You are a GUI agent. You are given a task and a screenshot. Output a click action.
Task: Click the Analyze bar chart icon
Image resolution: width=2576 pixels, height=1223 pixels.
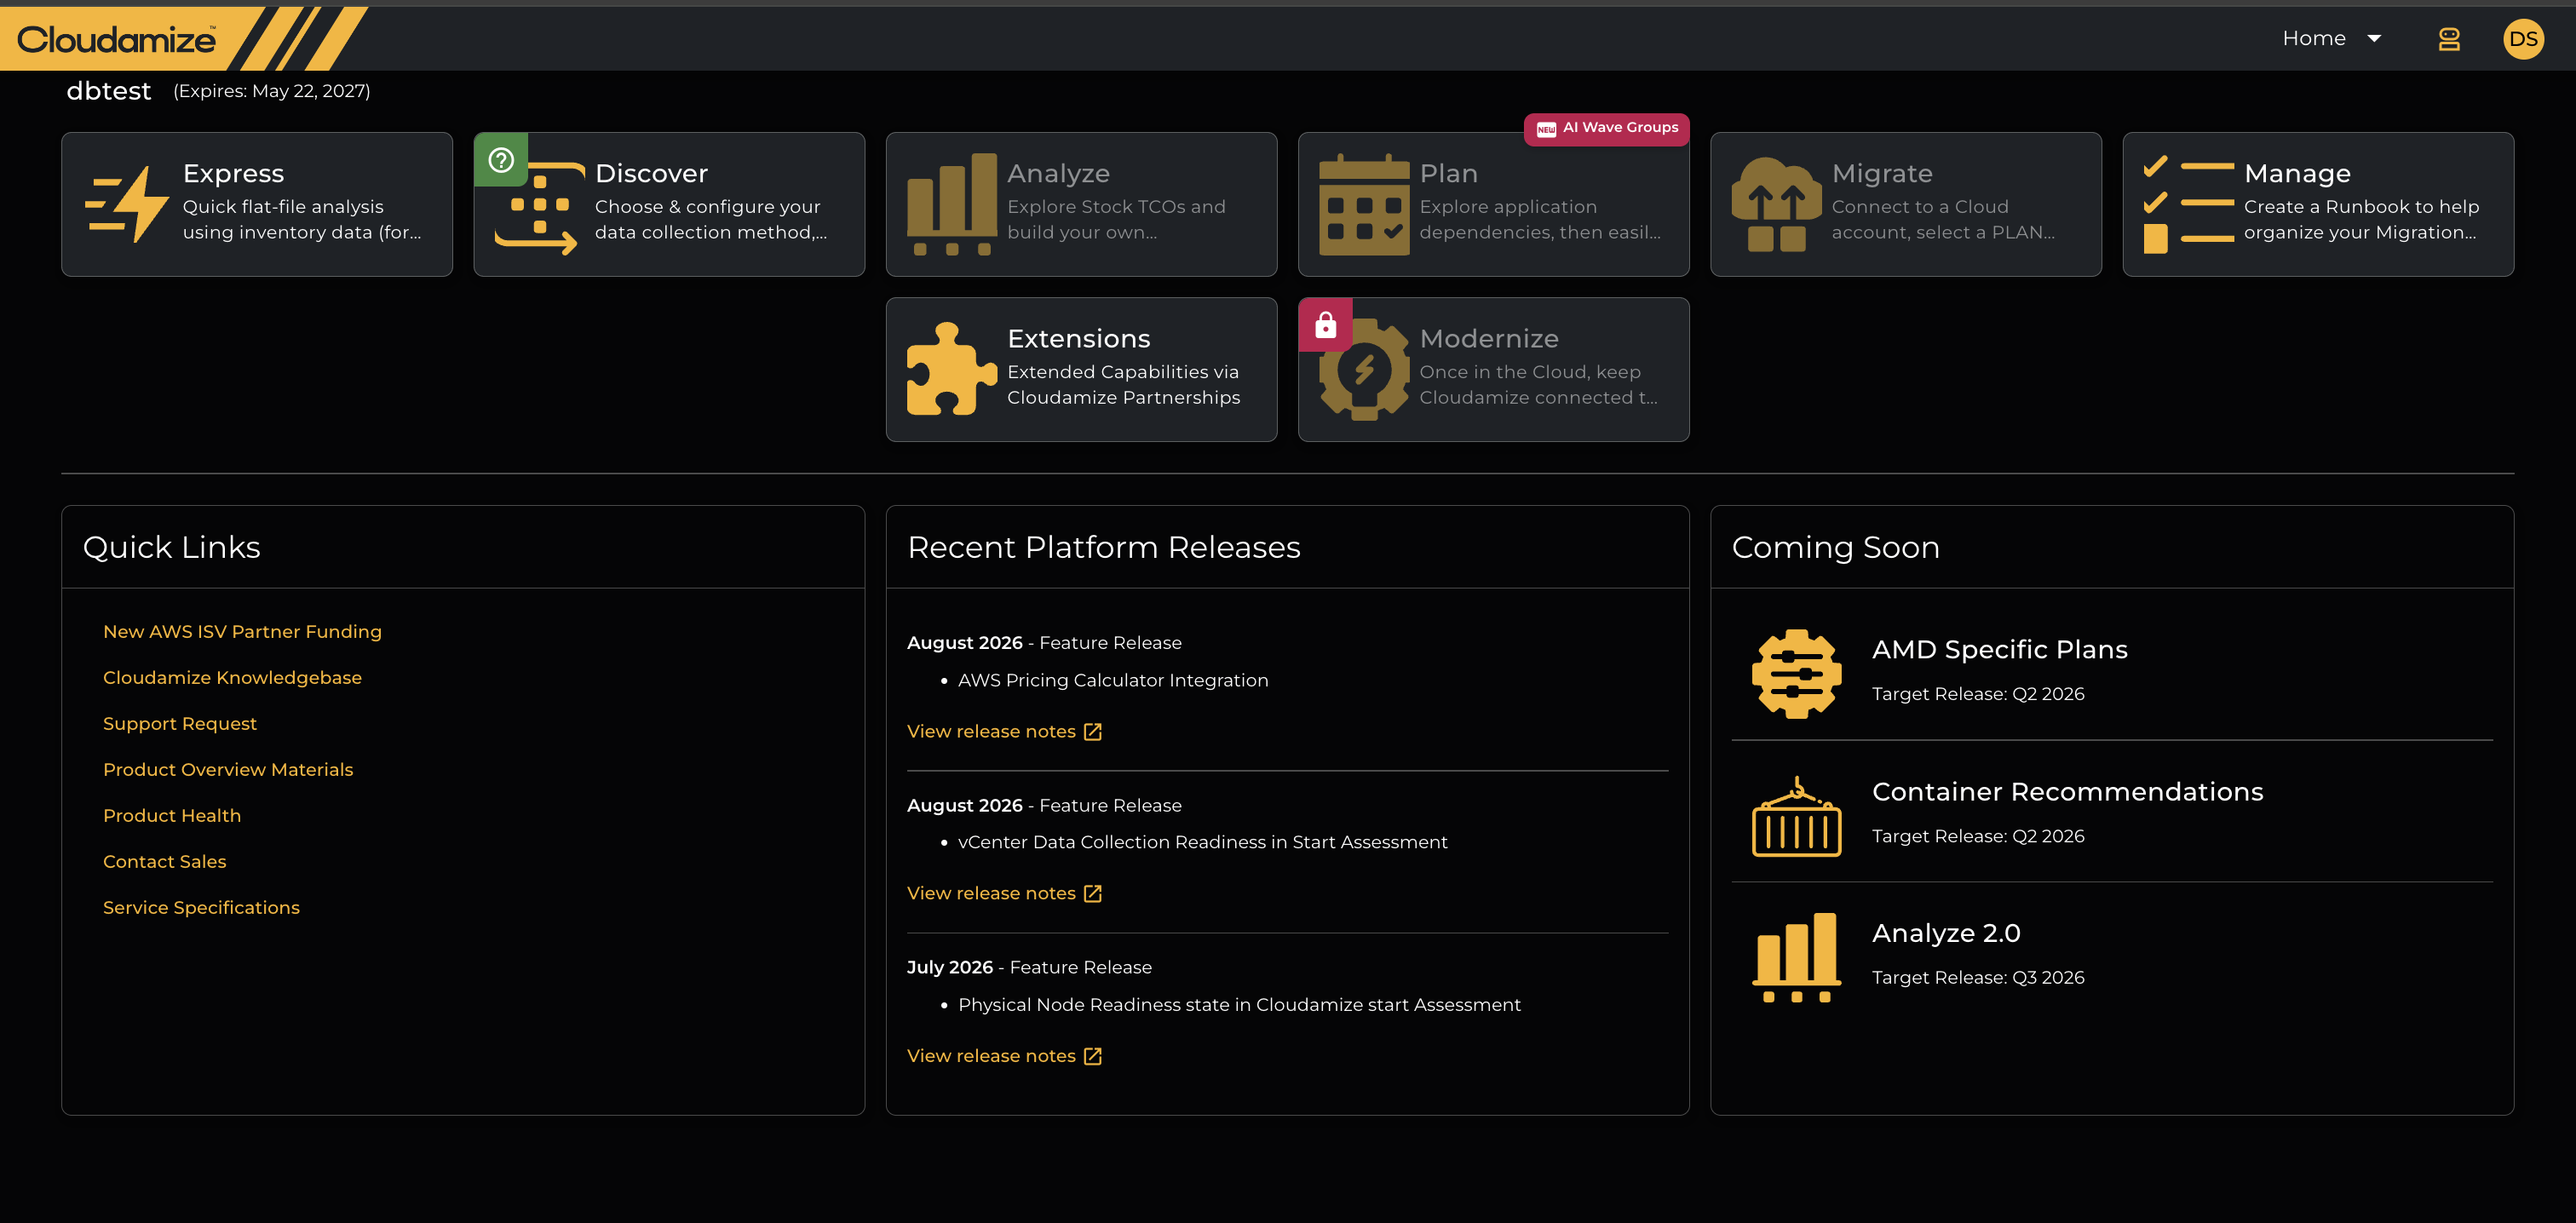click(x=952, y=204)
